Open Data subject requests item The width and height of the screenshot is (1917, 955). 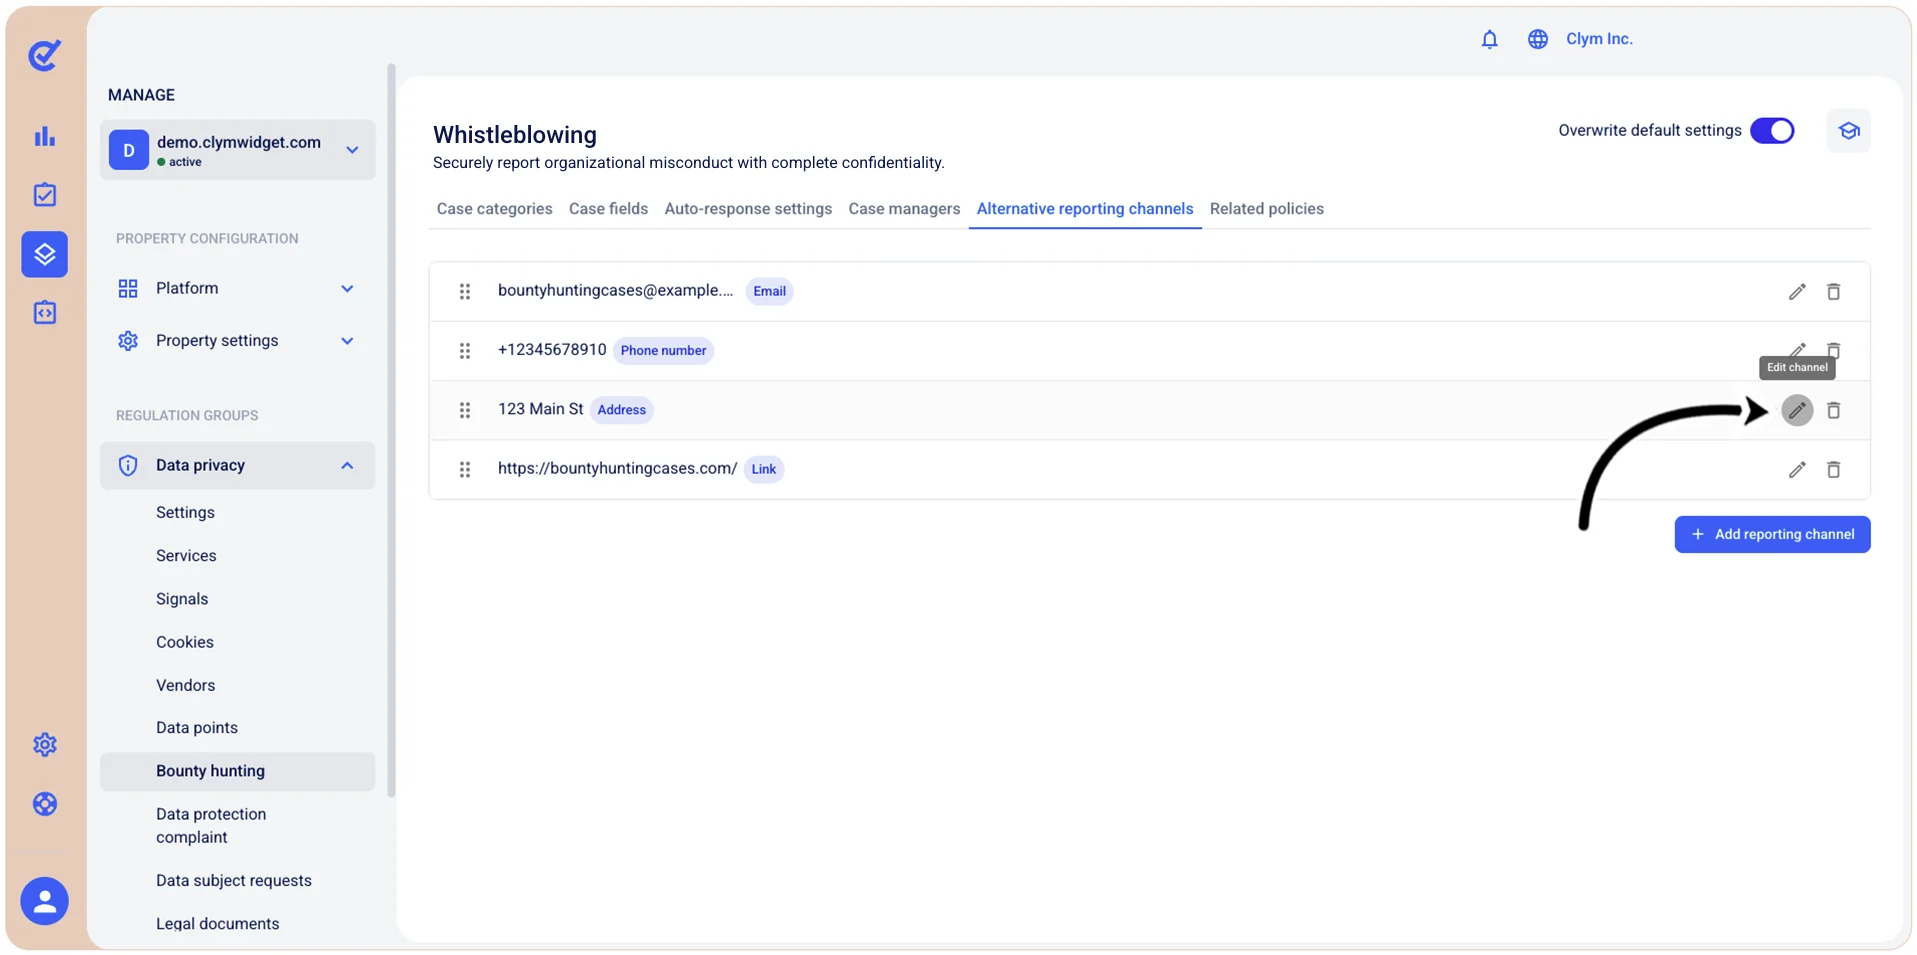click(234, 881)
